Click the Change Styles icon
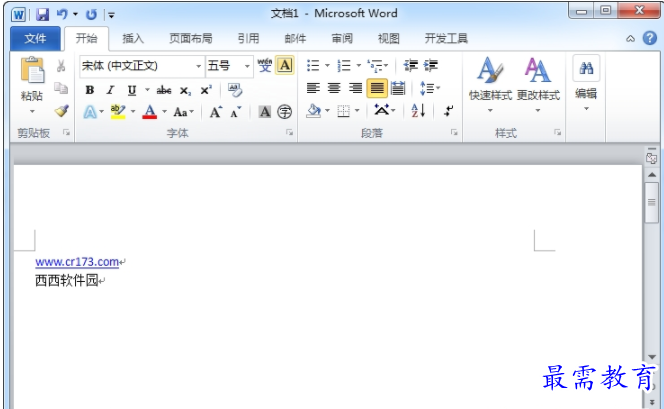This screenshot has width=664, height=409. 537,70
